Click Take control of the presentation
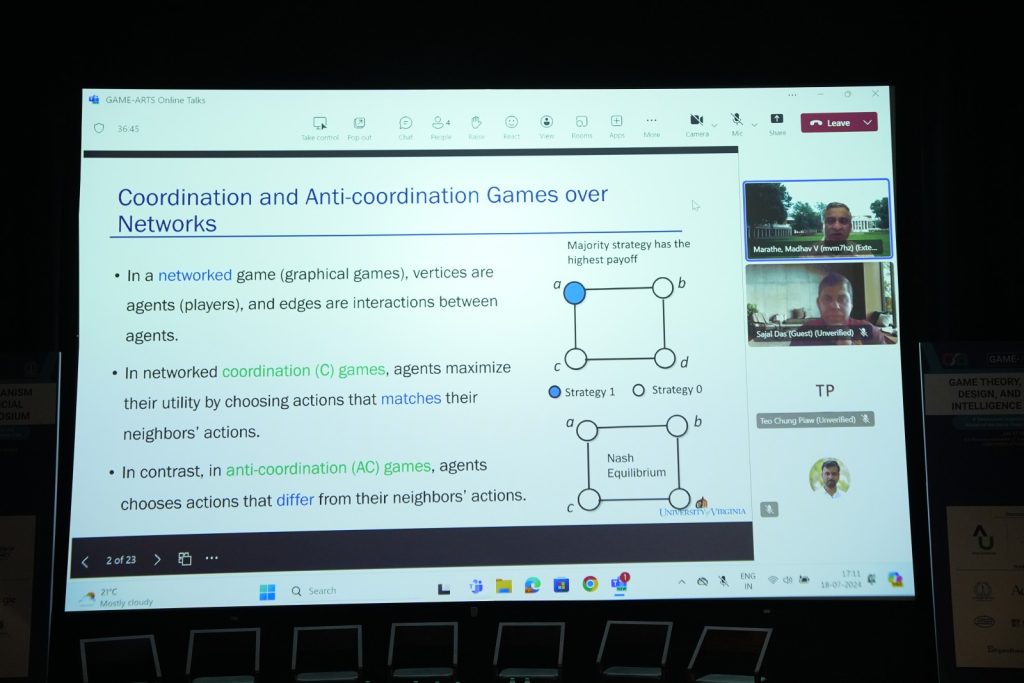 pyautogui.click(x=320, y=125)
